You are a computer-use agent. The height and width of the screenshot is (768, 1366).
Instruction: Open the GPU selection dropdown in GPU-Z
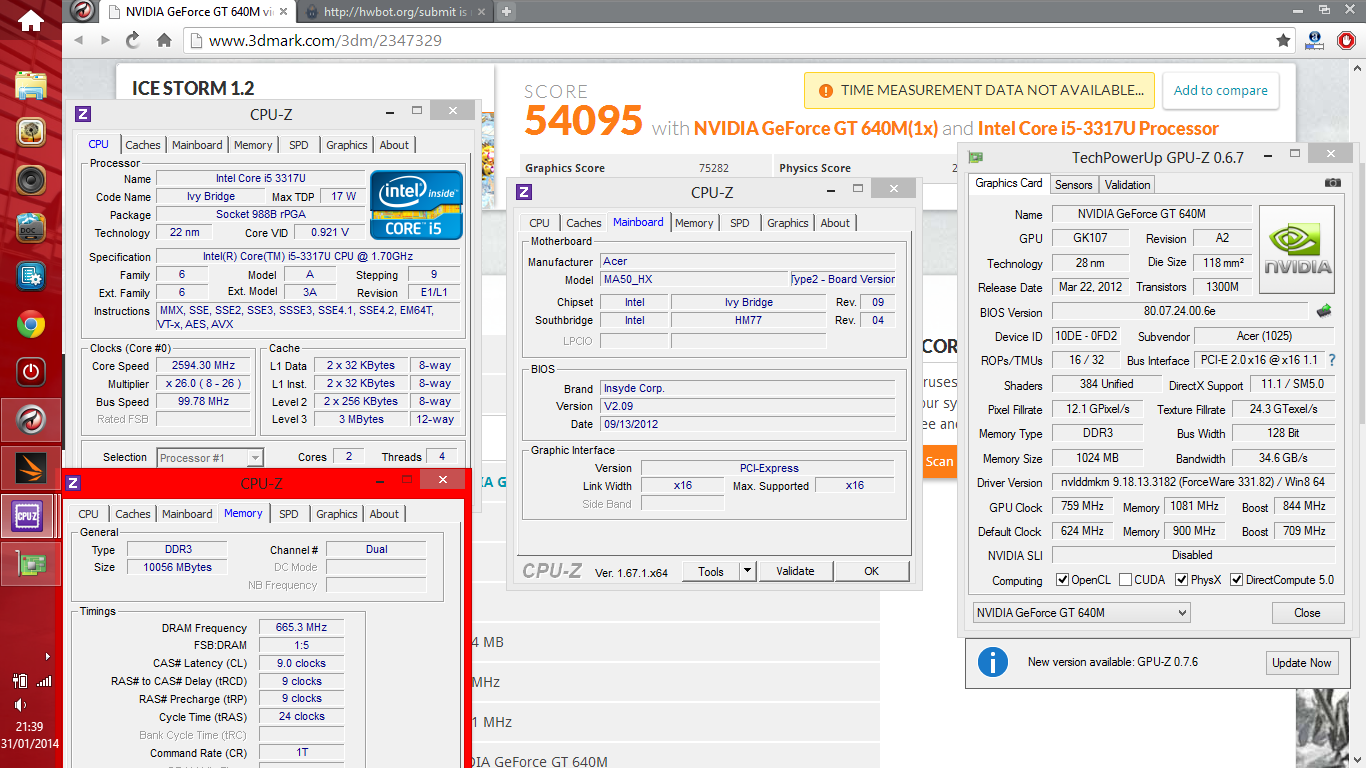pyautogui.click(x=1081, y=612)
